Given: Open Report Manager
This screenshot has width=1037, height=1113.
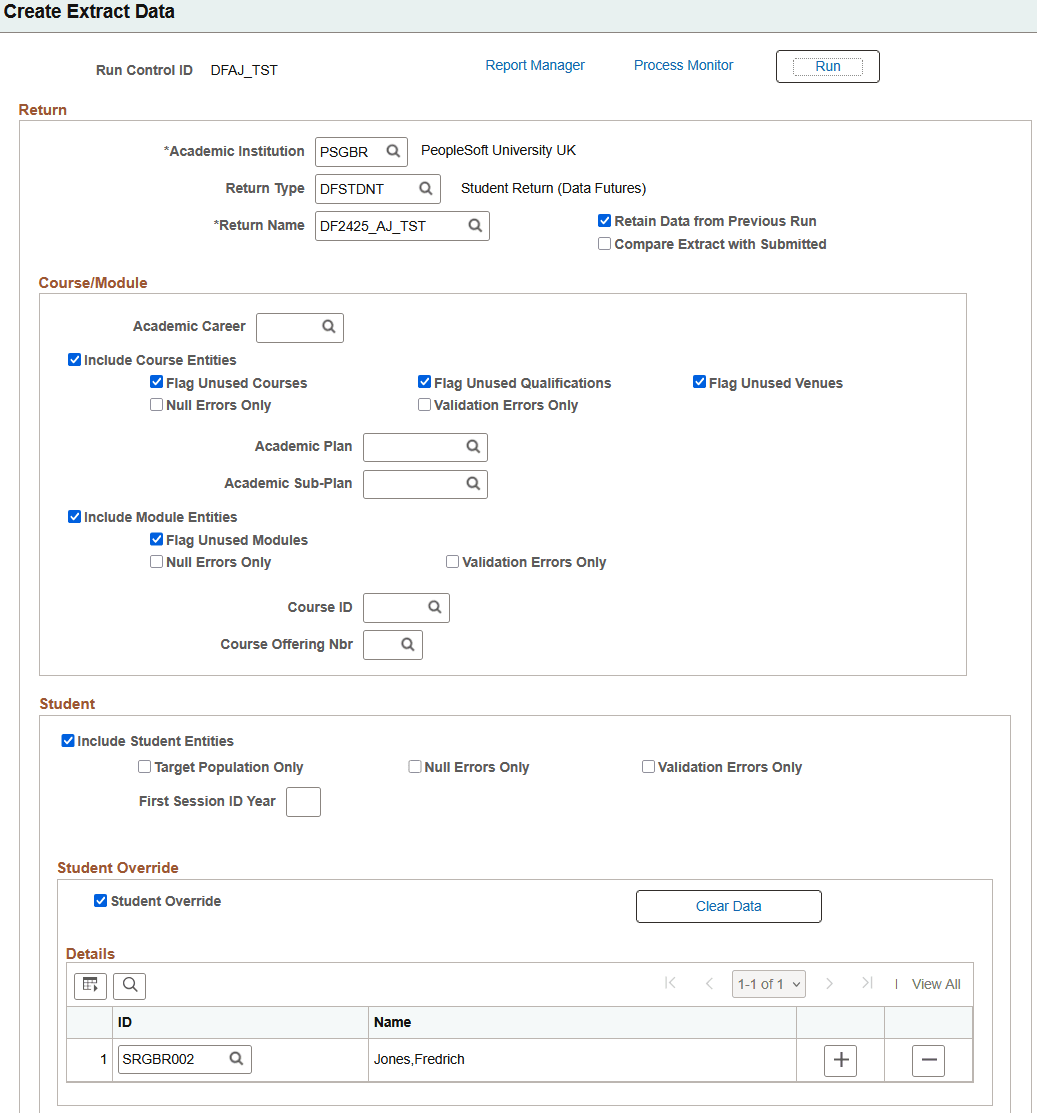Looking at the screenshot, I should tap(535, 64).
